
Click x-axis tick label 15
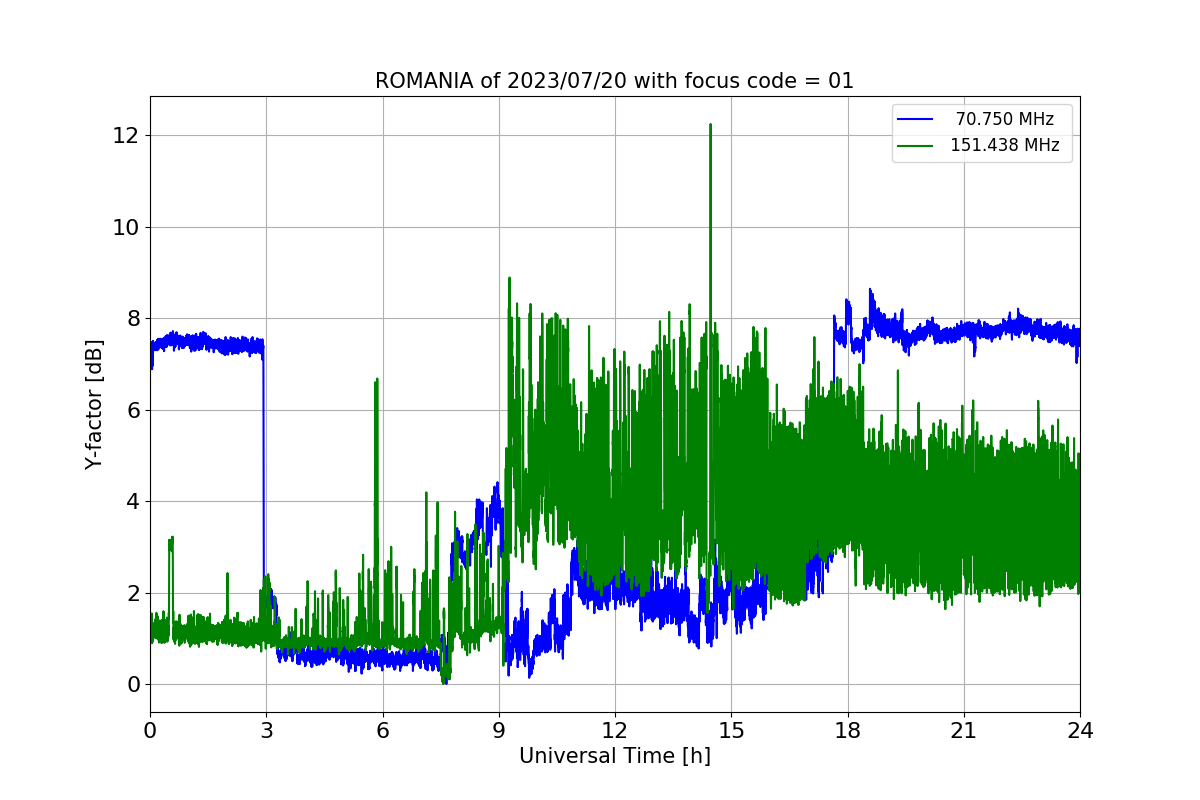(731, 730)
